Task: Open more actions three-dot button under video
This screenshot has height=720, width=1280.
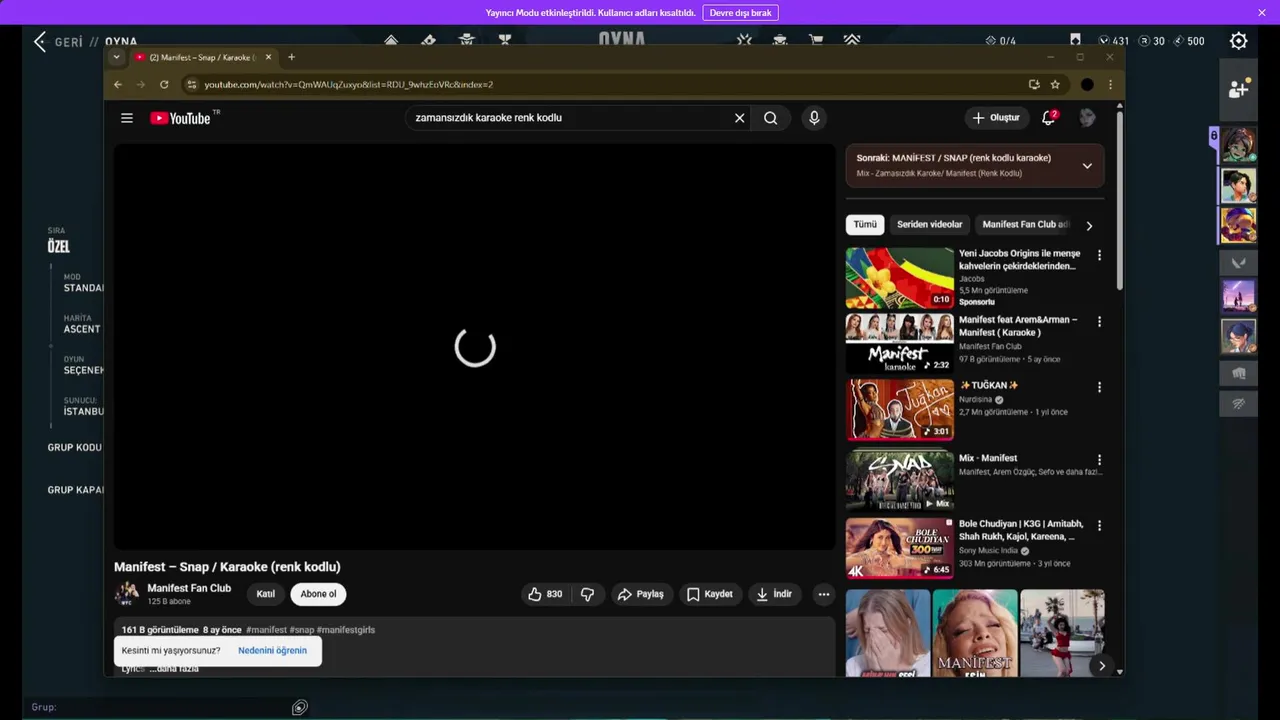Action: point(824,594)
